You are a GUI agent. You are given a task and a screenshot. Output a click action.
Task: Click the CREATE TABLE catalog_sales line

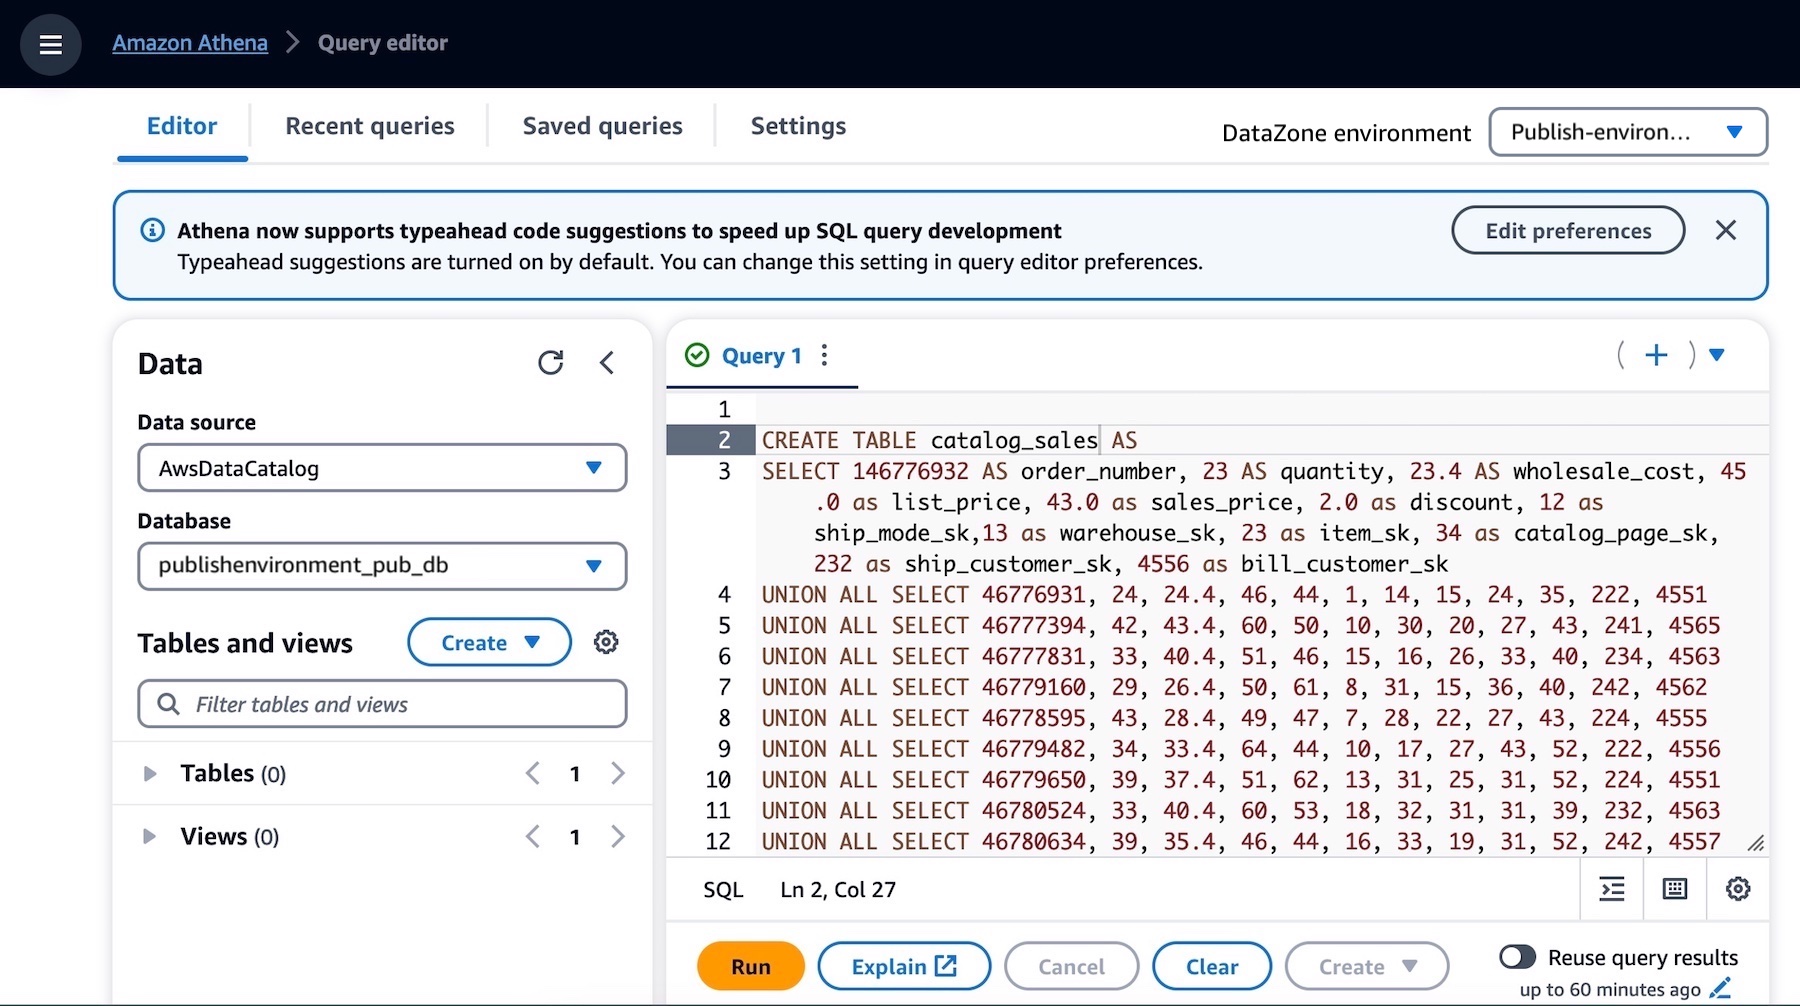click(949, 440)
